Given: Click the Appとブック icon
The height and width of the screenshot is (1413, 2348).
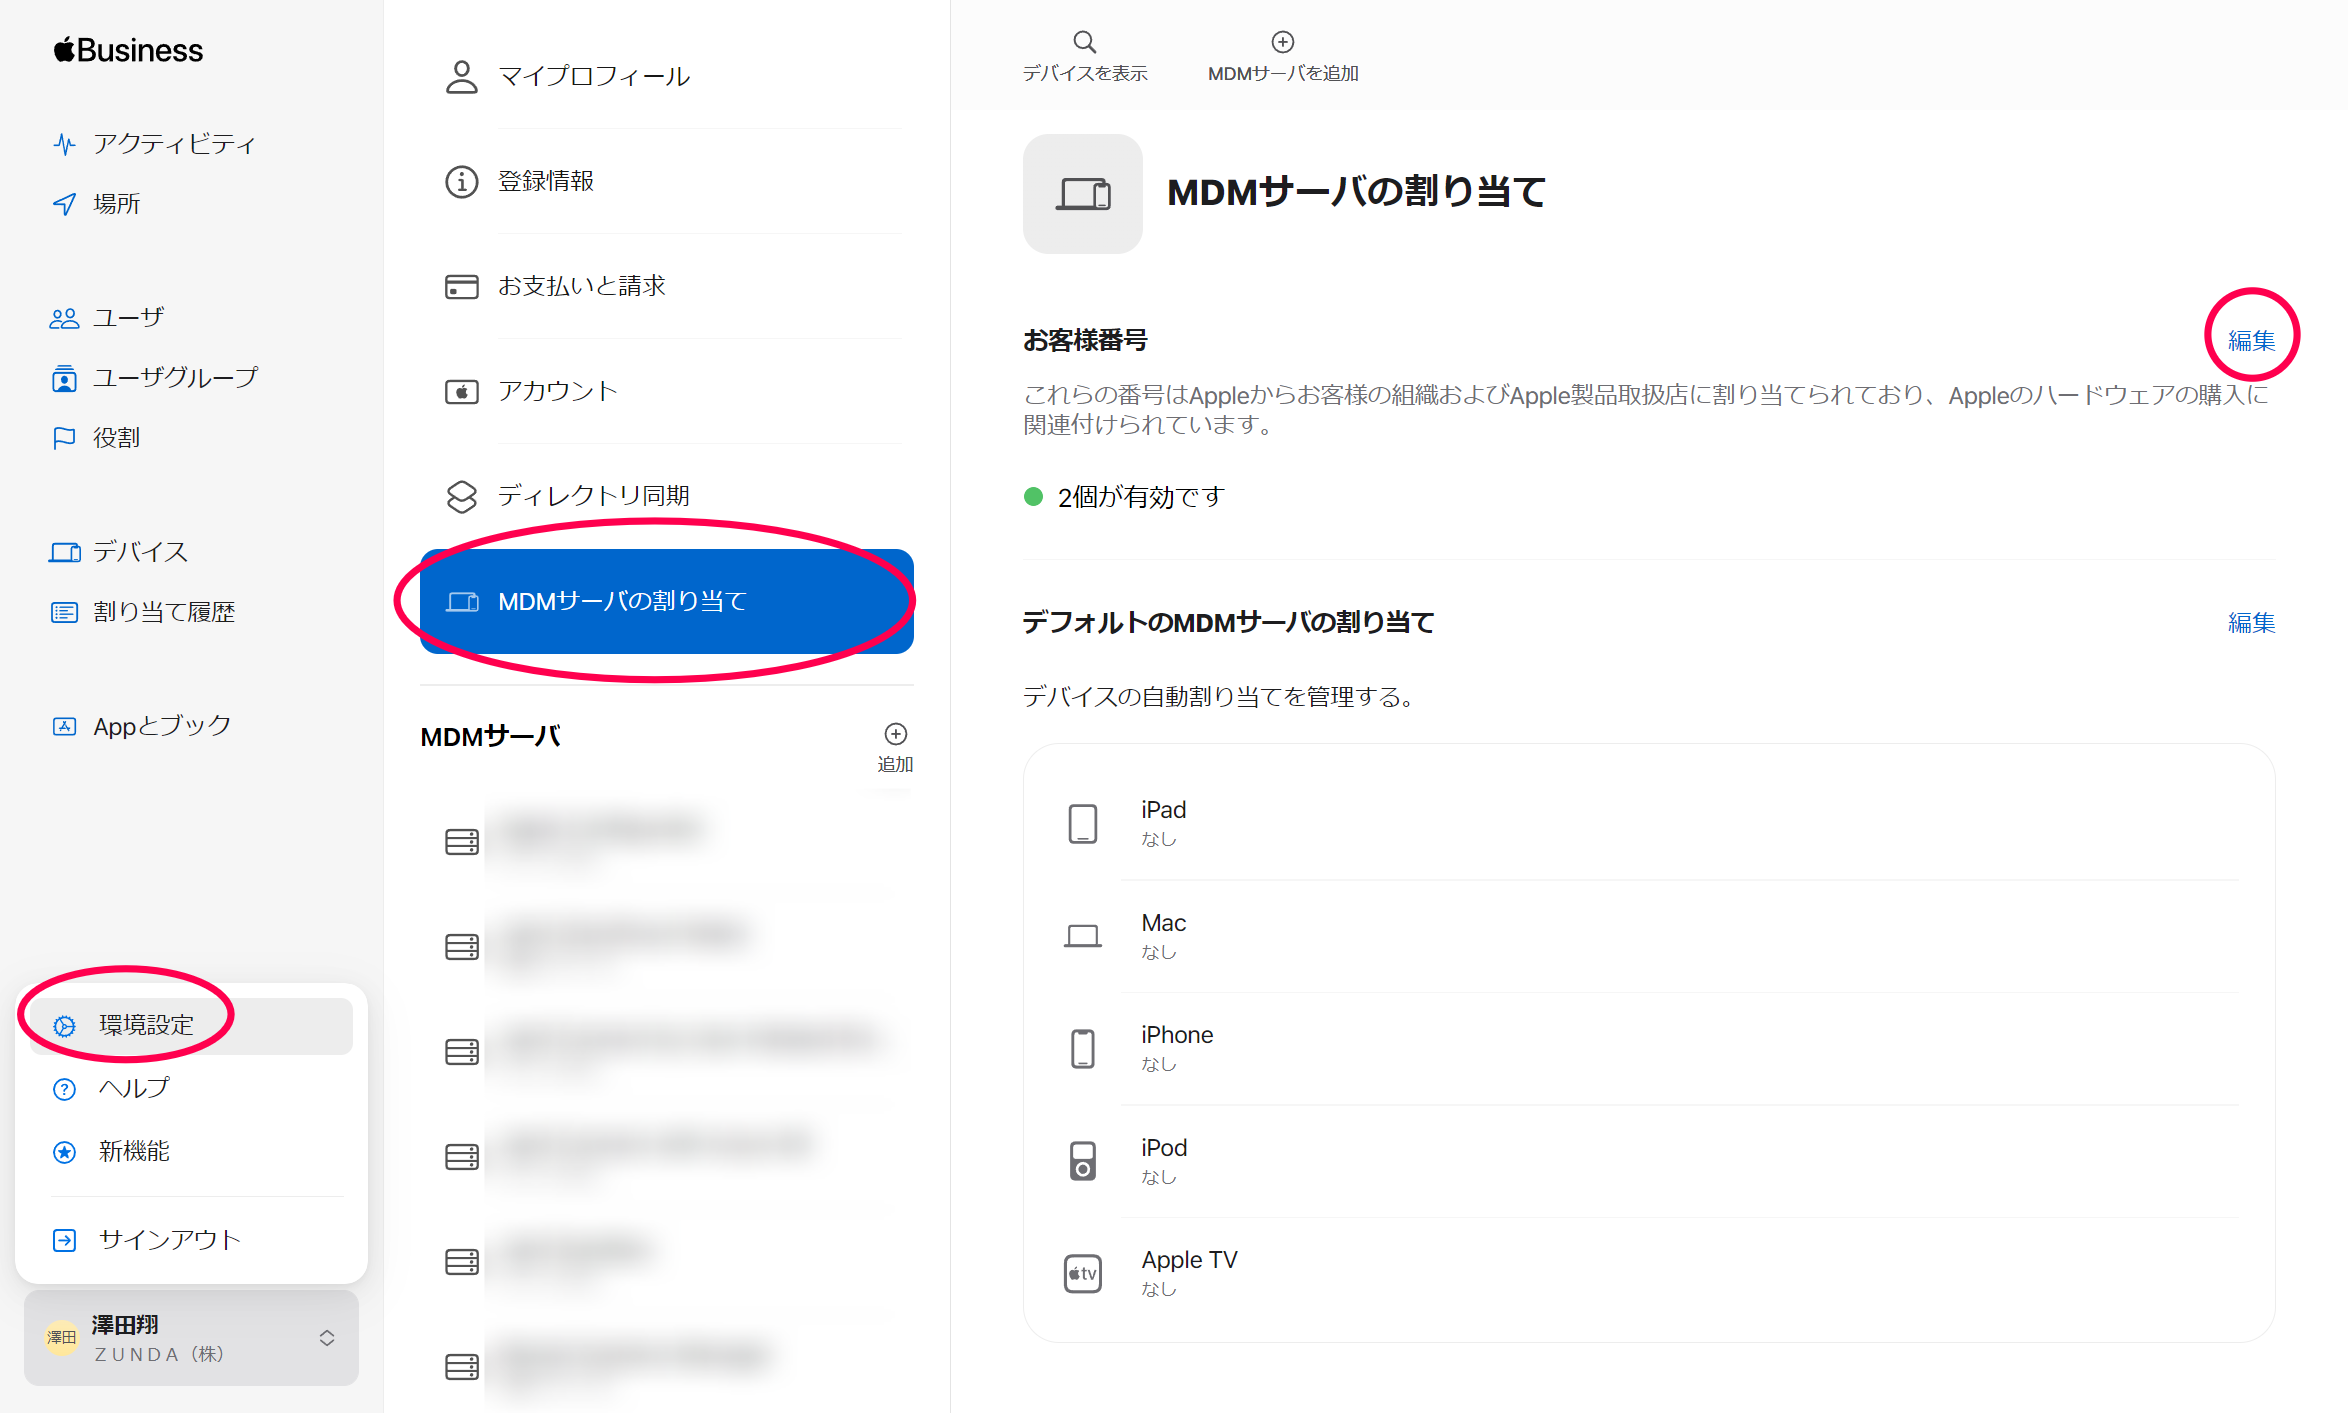Looking at the screenshot, I should [x=64, y=726].
